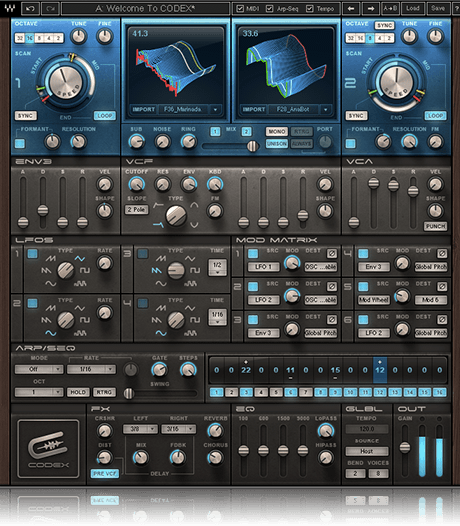Click the output GAIN slider handle
Viewport: 460px width, 526px height.
(x=405, y=448)
